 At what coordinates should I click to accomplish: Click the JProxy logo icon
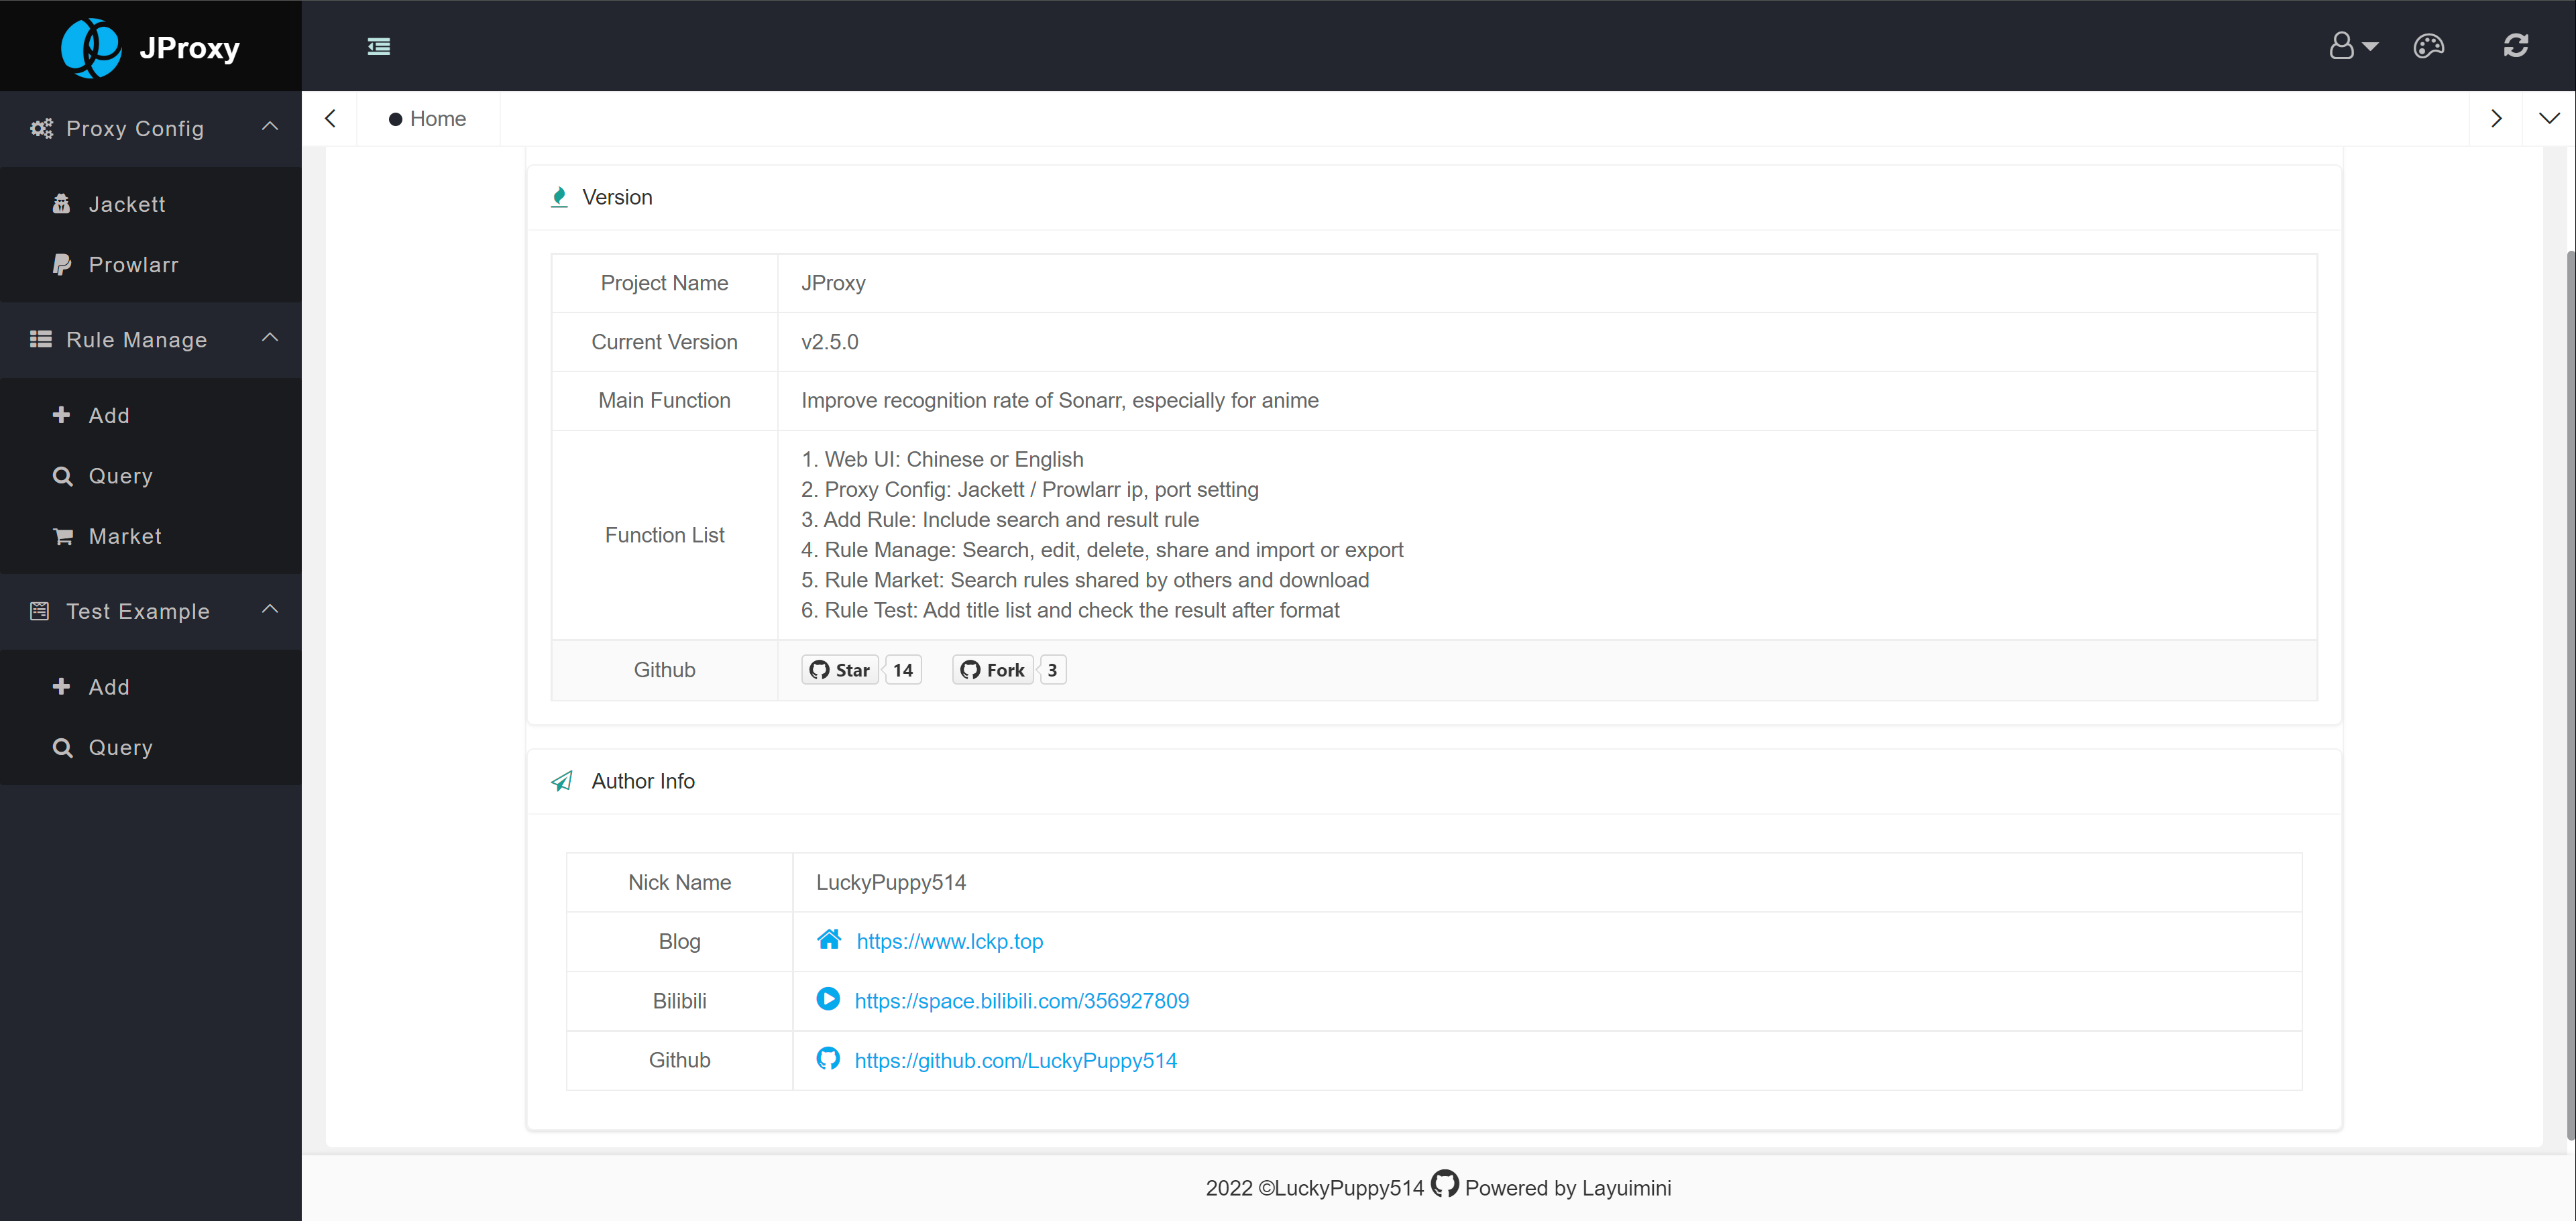pos(91,47)
